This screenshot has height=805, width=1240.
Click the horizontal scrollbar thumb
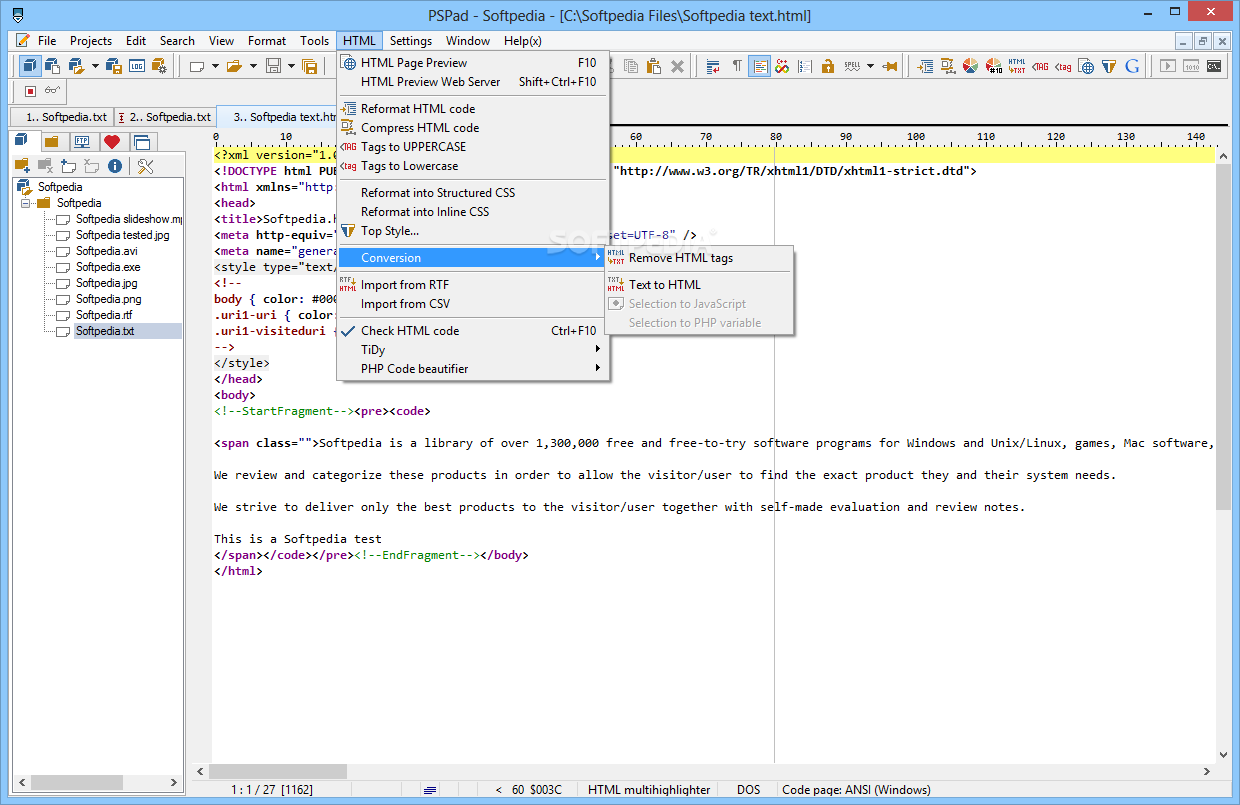[278, 771]
